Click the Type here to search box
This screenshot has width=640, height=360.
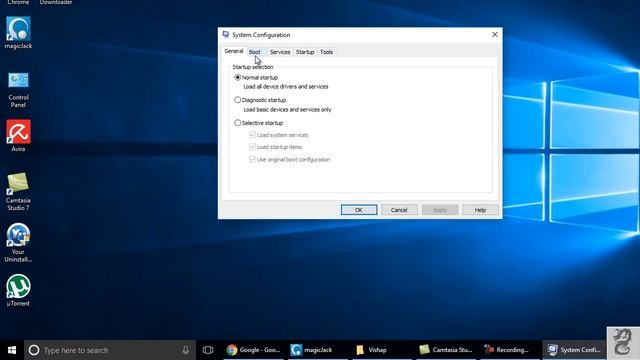[110, 350]
